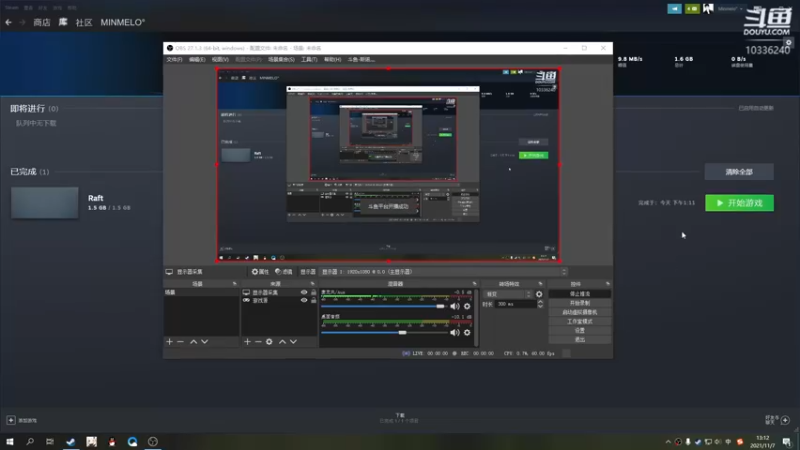Open Steam friends and chat icon

tap(785, 420)
